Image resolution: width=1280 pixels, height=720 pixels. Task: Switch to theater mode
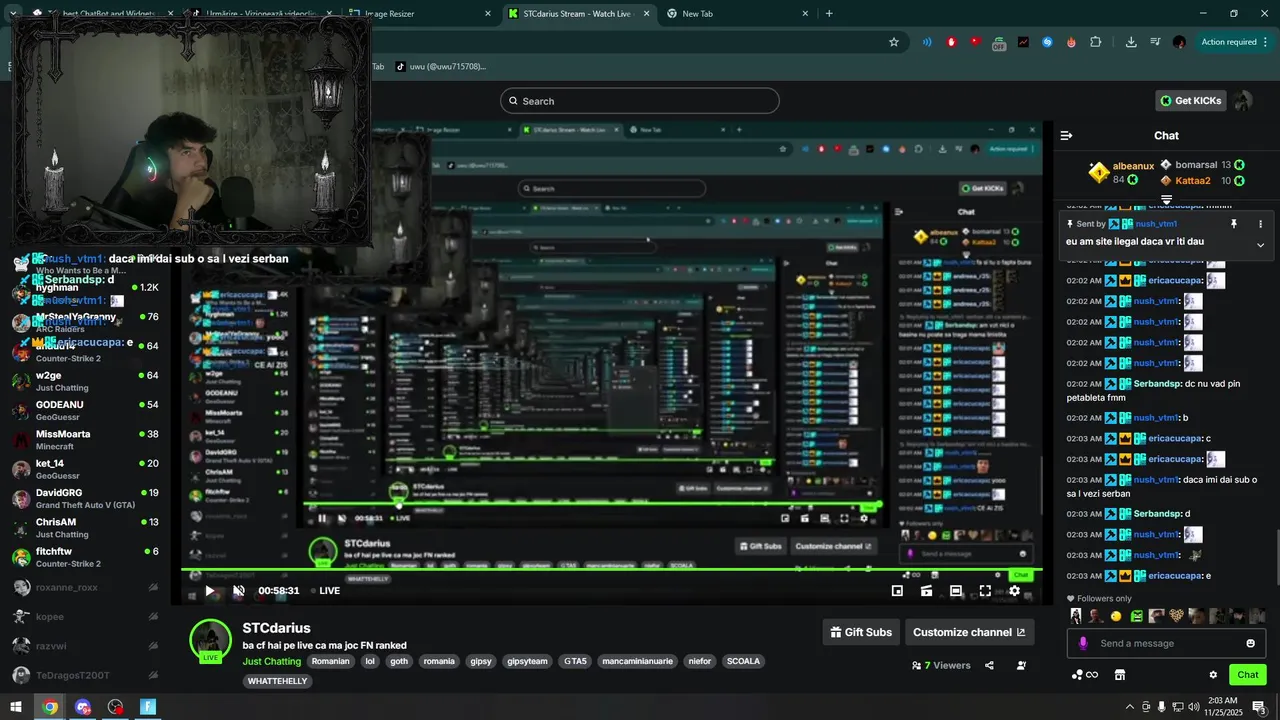[x=956, y=591]
